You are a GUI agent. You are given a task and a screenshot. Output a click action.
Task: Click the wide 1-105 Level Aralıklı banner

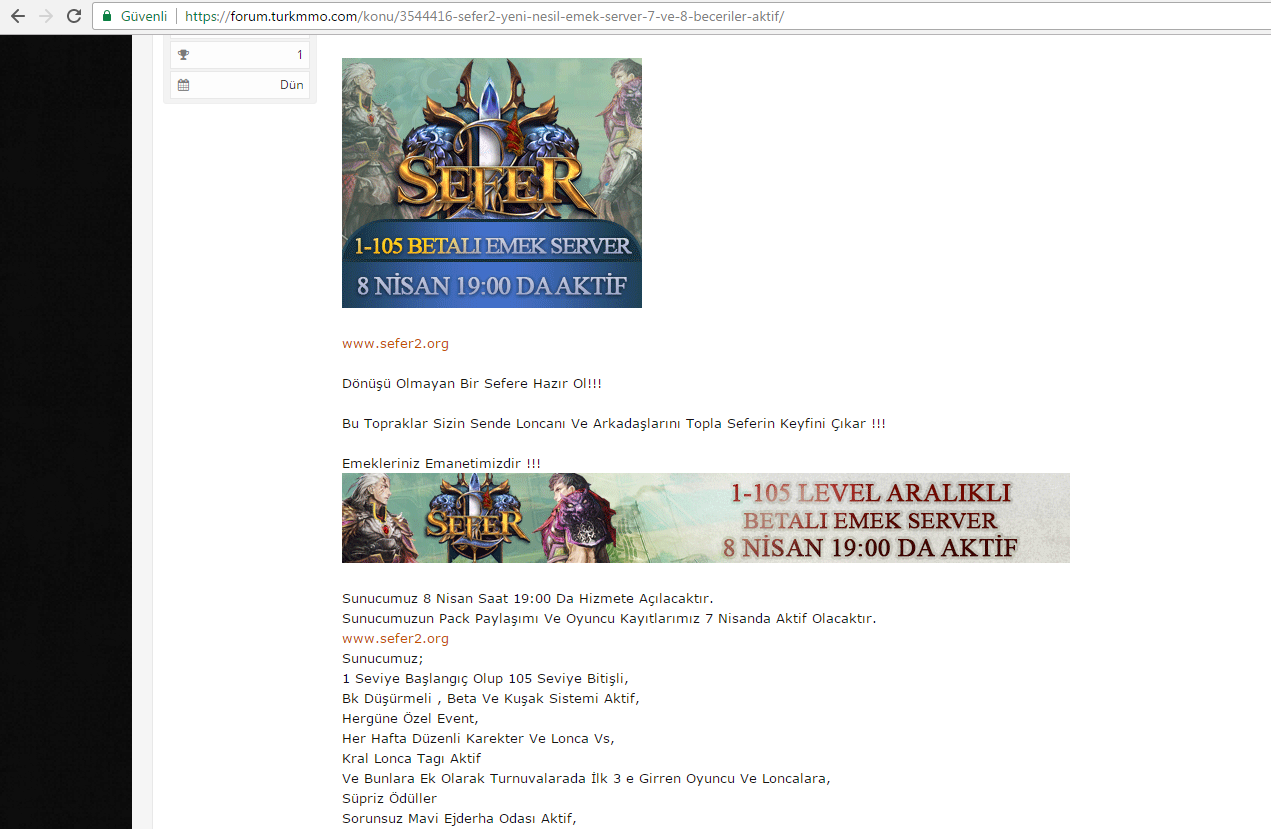coord(706,518)
